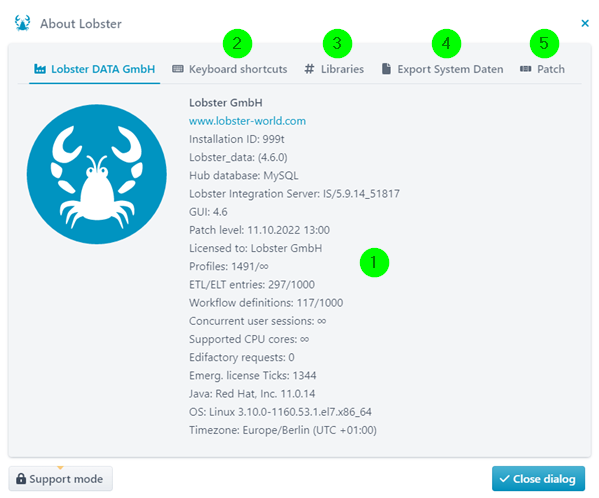Open the Keyboard shortcuts tab

click(230, 69)
